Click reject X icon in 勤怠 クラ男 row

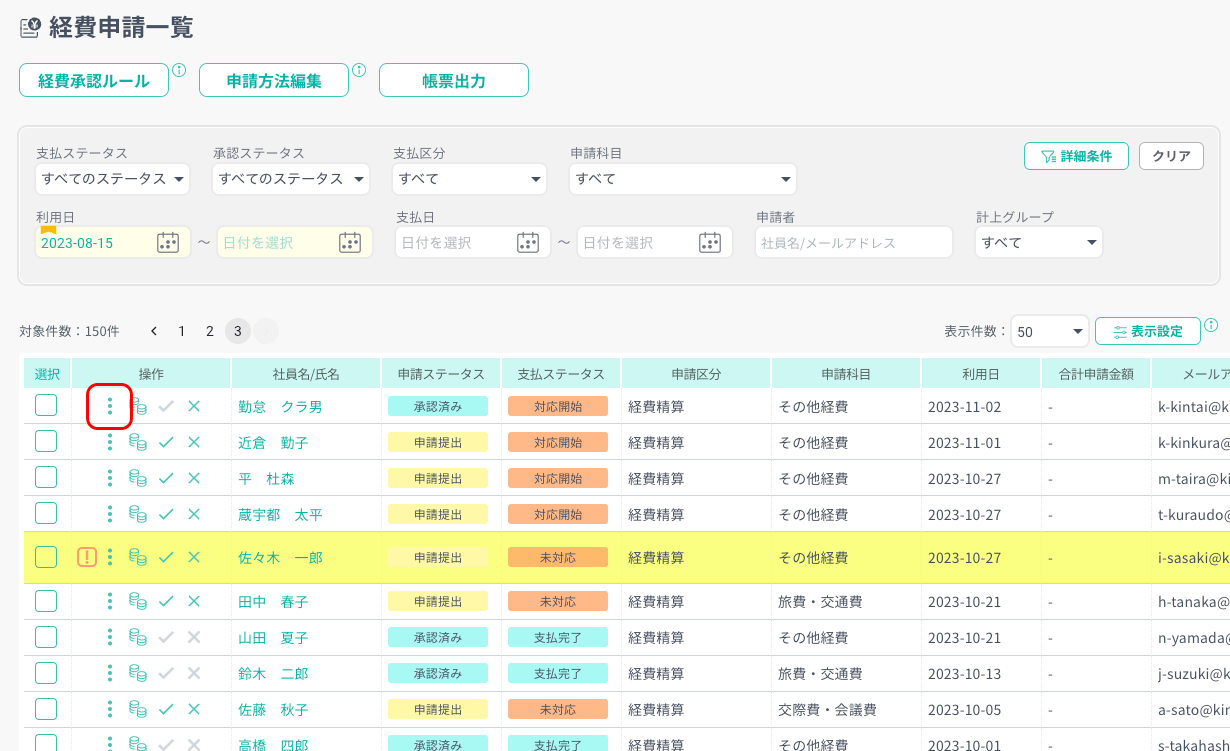click(194, 406)
